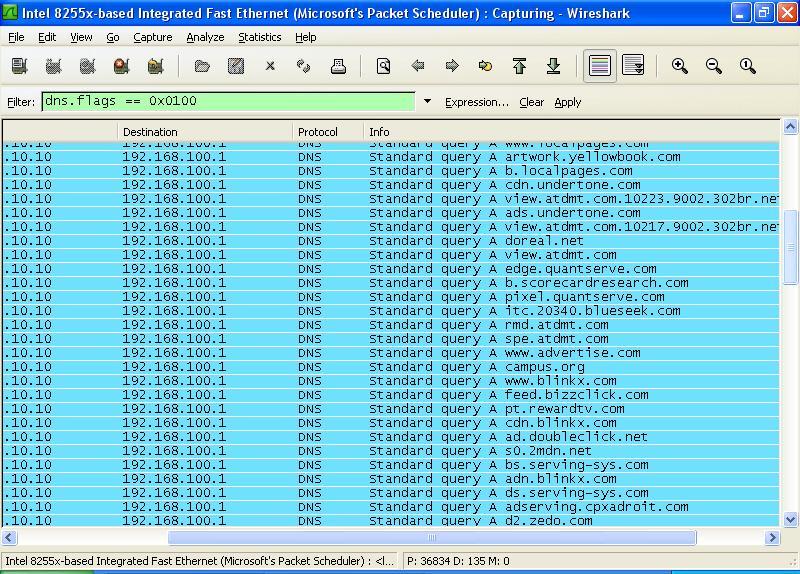This screenshot has height=574, width=800.
Task: Restart the running capture icon
Action: pos(156,66)
